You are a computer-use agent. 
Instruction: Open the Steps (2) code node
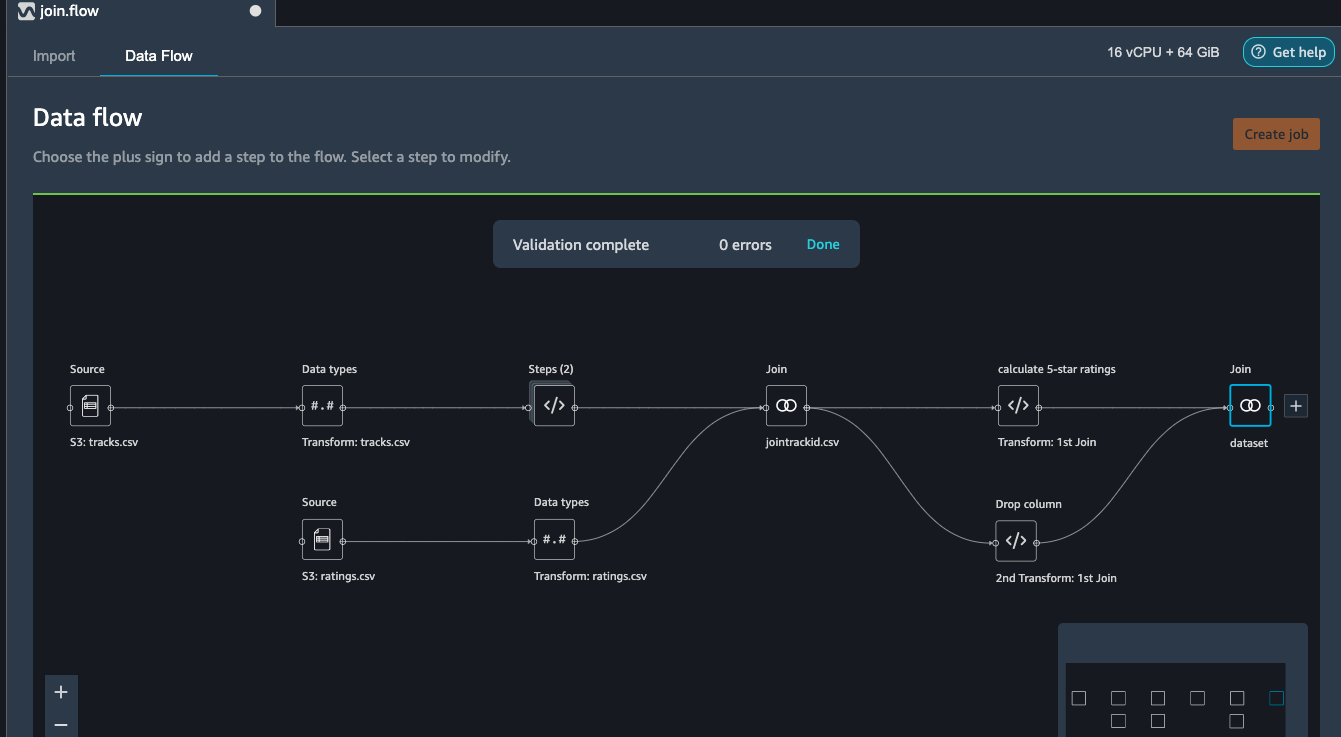pos(554,406)
